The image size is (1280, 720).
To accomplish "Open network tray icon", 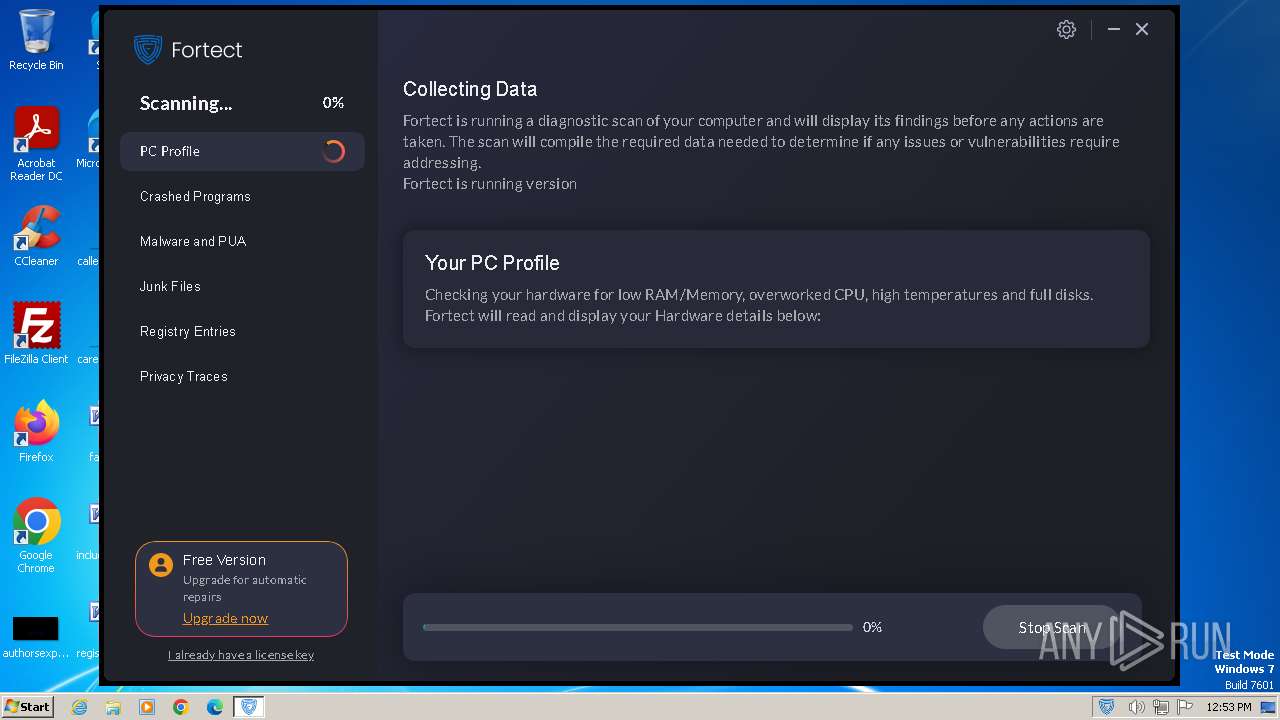I will coord(1160,707).
